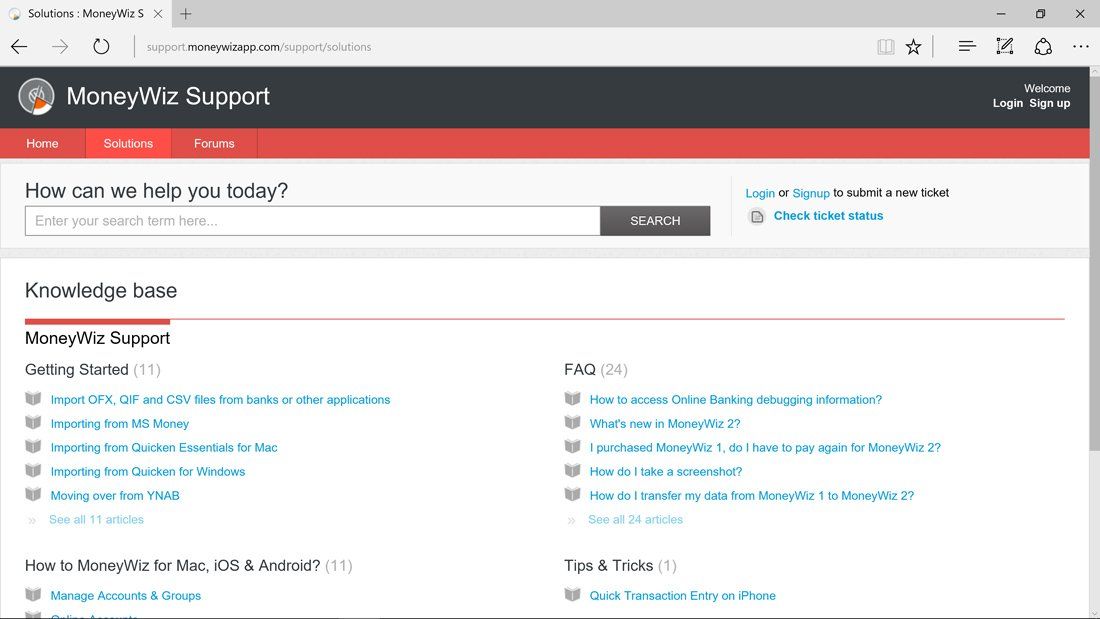The image size is (1100, 619).
Task: Click Login at top right Welcome area
Action: tap(1007, 103)
